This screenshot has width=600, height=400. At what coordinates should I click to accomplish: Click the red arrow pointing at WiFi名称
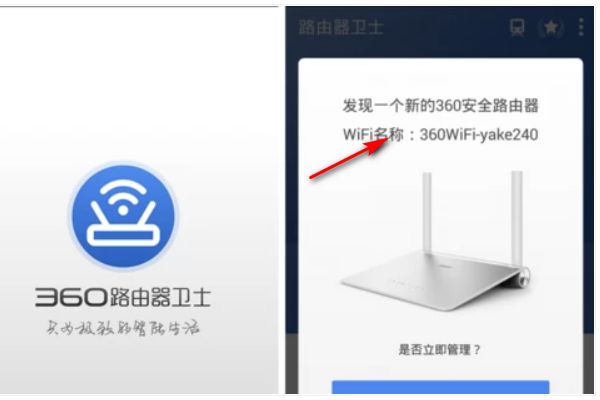pyautogui.click(x=349, y=158)
